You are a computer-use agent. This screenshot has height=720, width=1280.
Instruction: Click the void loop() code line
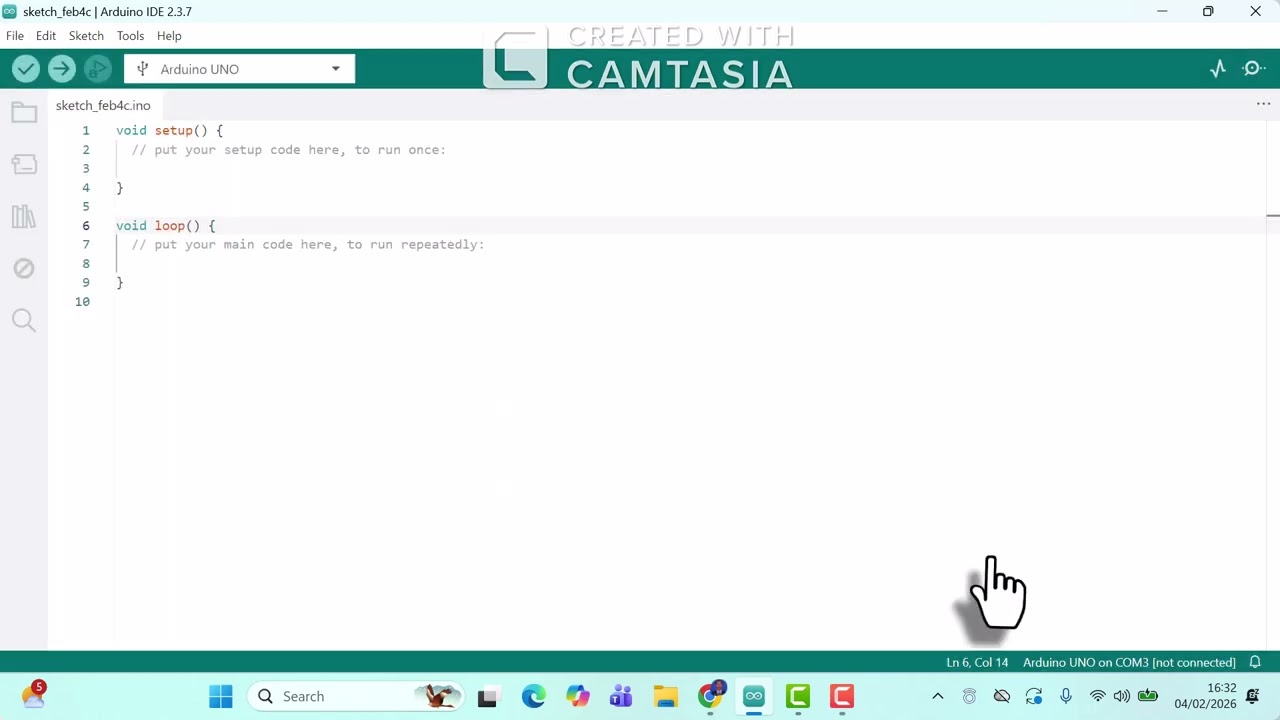(x=165, y=226)
